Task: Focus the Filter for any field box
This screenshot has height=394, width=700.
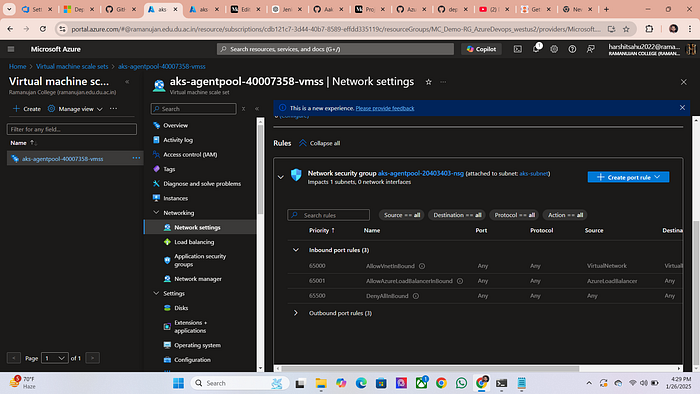Action: coord(72,129)
